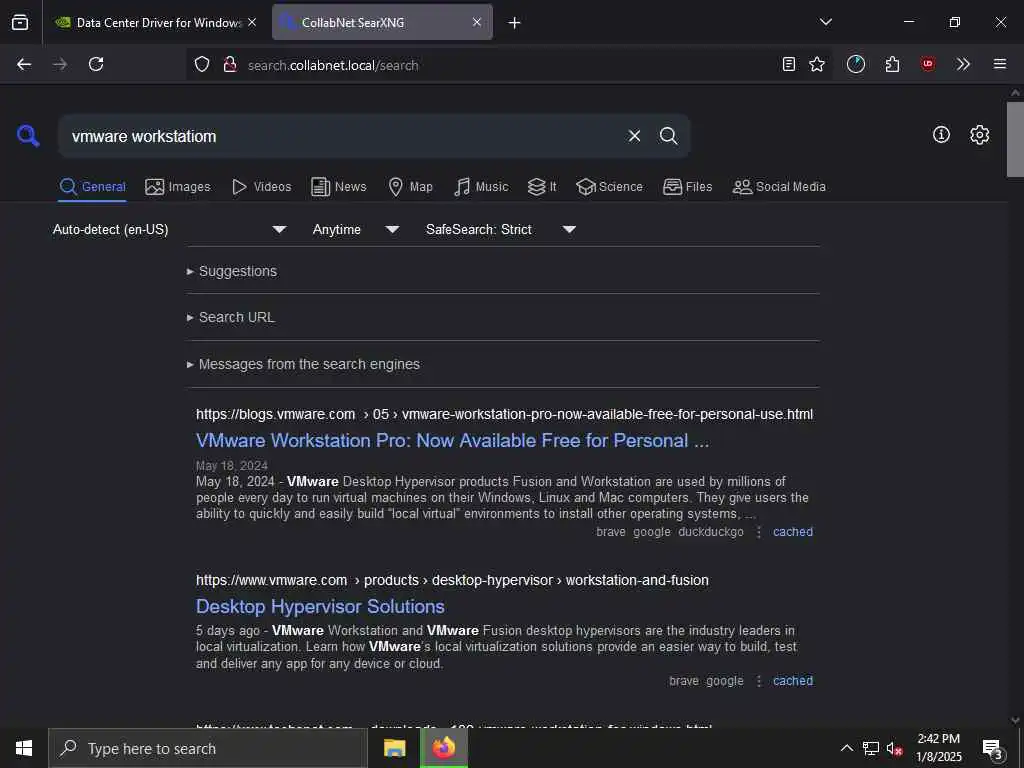Open File Explorer from taskbar

394,748
